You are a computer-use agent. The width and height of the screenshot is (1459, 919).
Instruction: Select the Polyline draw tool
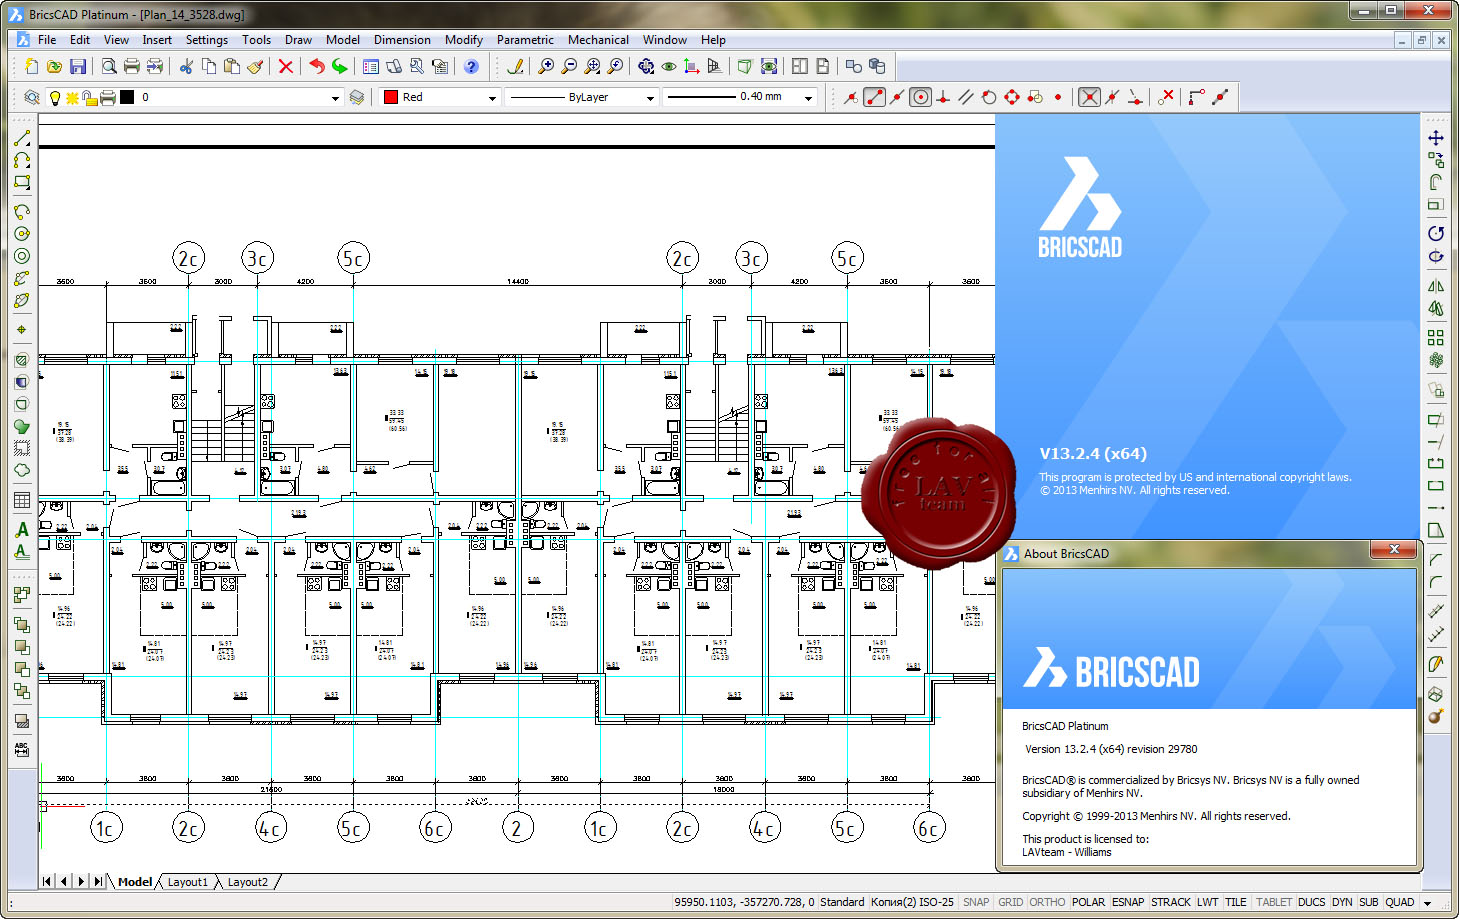click(x=22, y=160)
